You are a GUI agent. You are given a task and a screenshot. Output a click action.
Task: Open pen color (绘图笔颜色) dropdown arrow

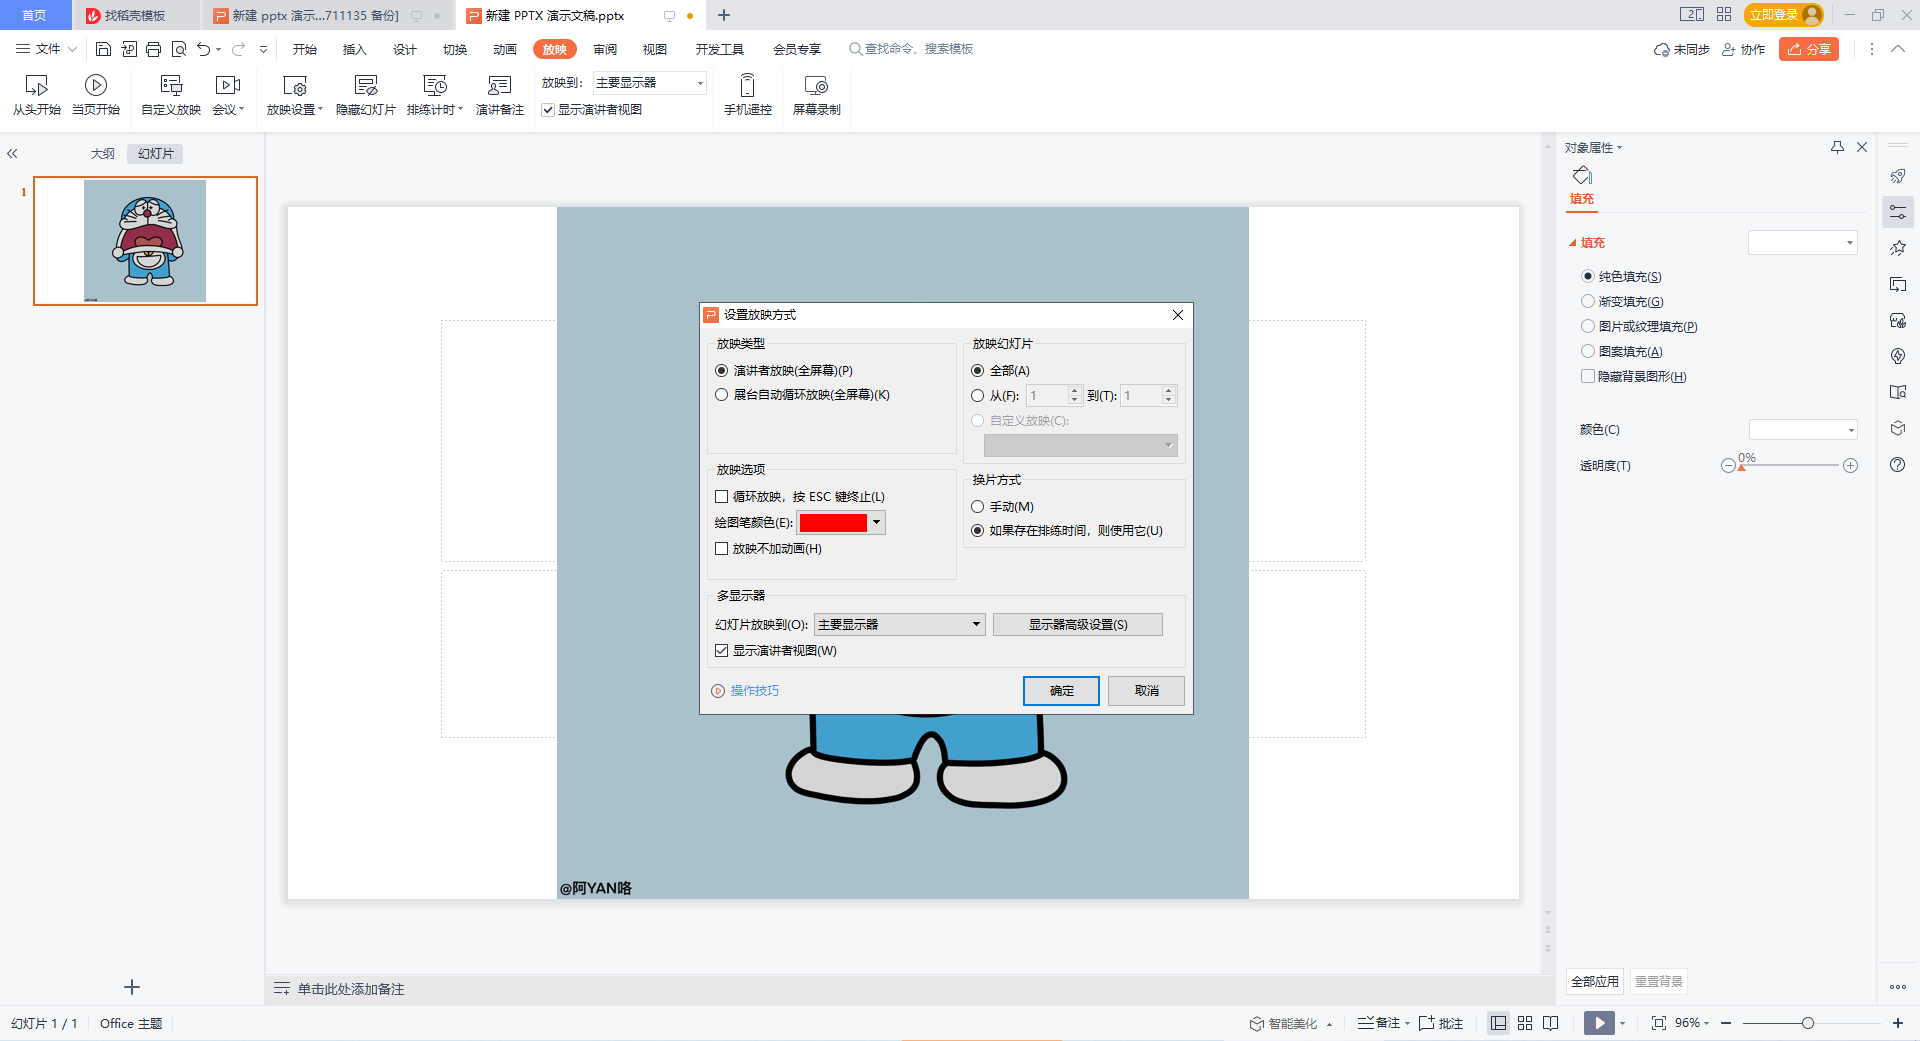click(876, 523)
